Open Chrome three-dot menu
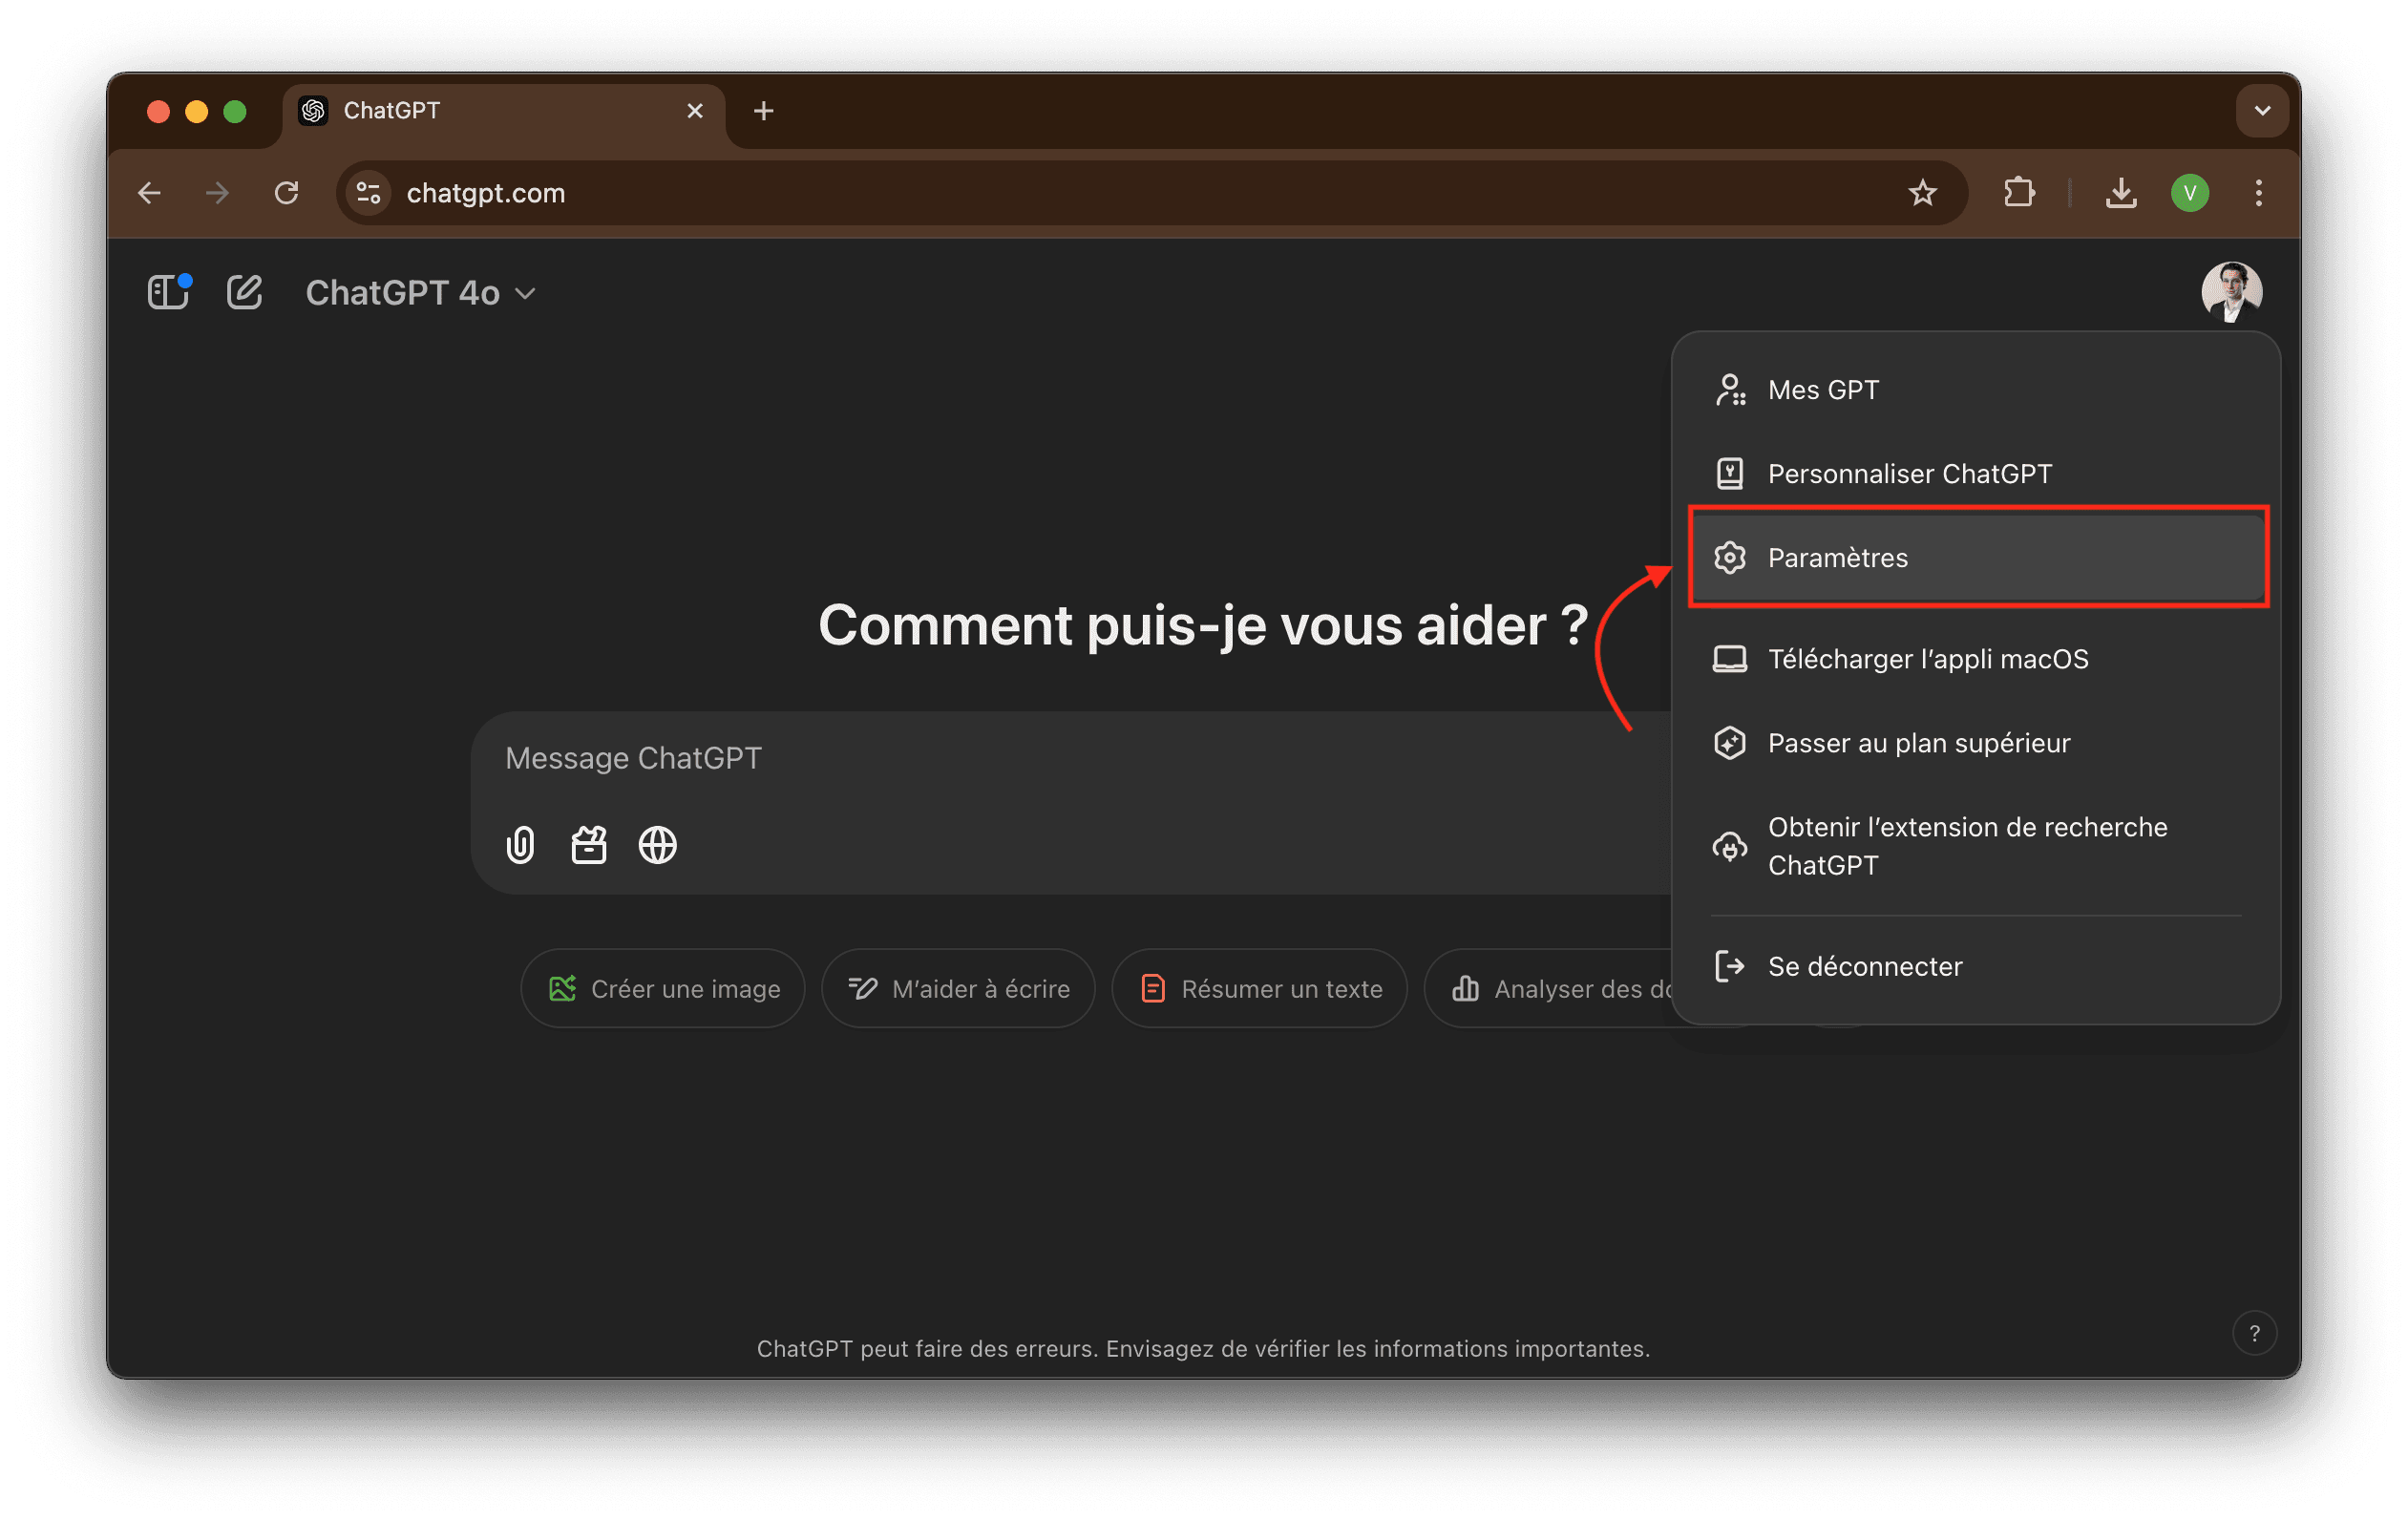 click(2258, 193)
